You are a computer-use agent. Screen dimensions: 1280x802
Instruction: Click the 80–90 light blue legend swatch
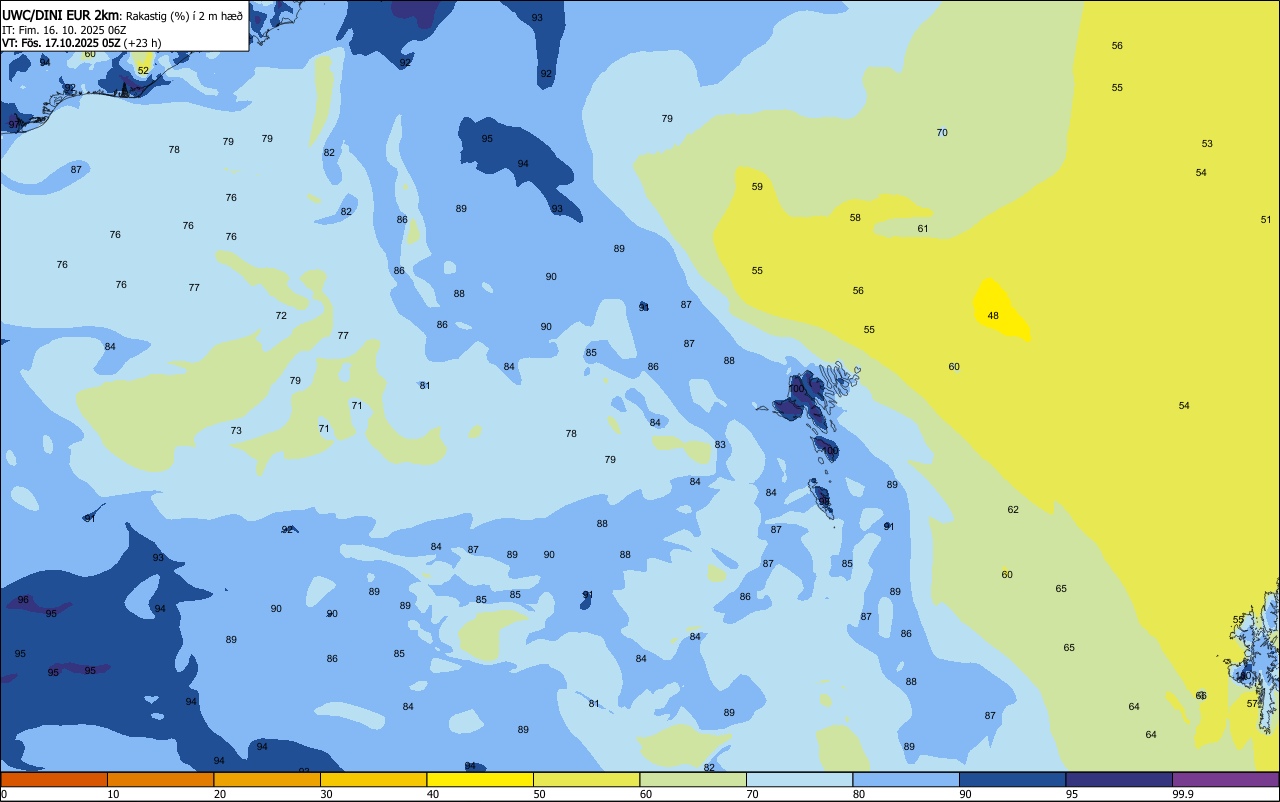click(x=906, y=779)
